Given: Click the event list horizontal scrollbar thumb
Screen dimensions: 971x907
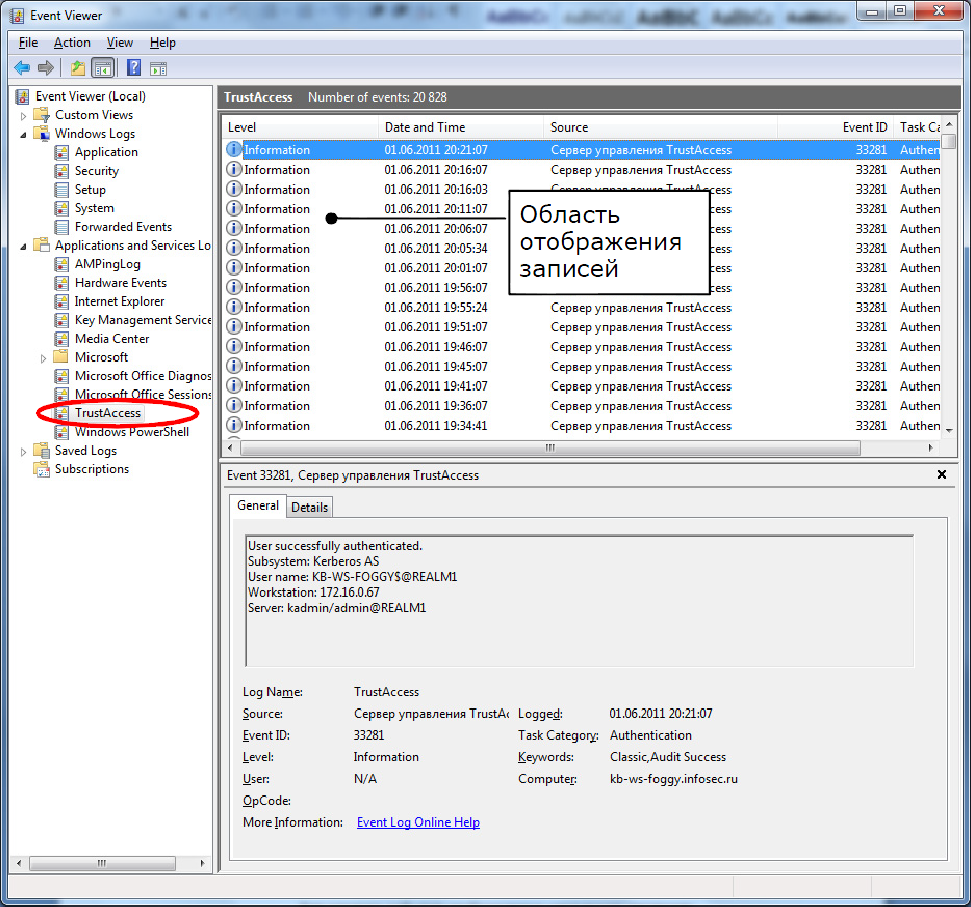Looking at the screenshot, I should pos(550,448).
